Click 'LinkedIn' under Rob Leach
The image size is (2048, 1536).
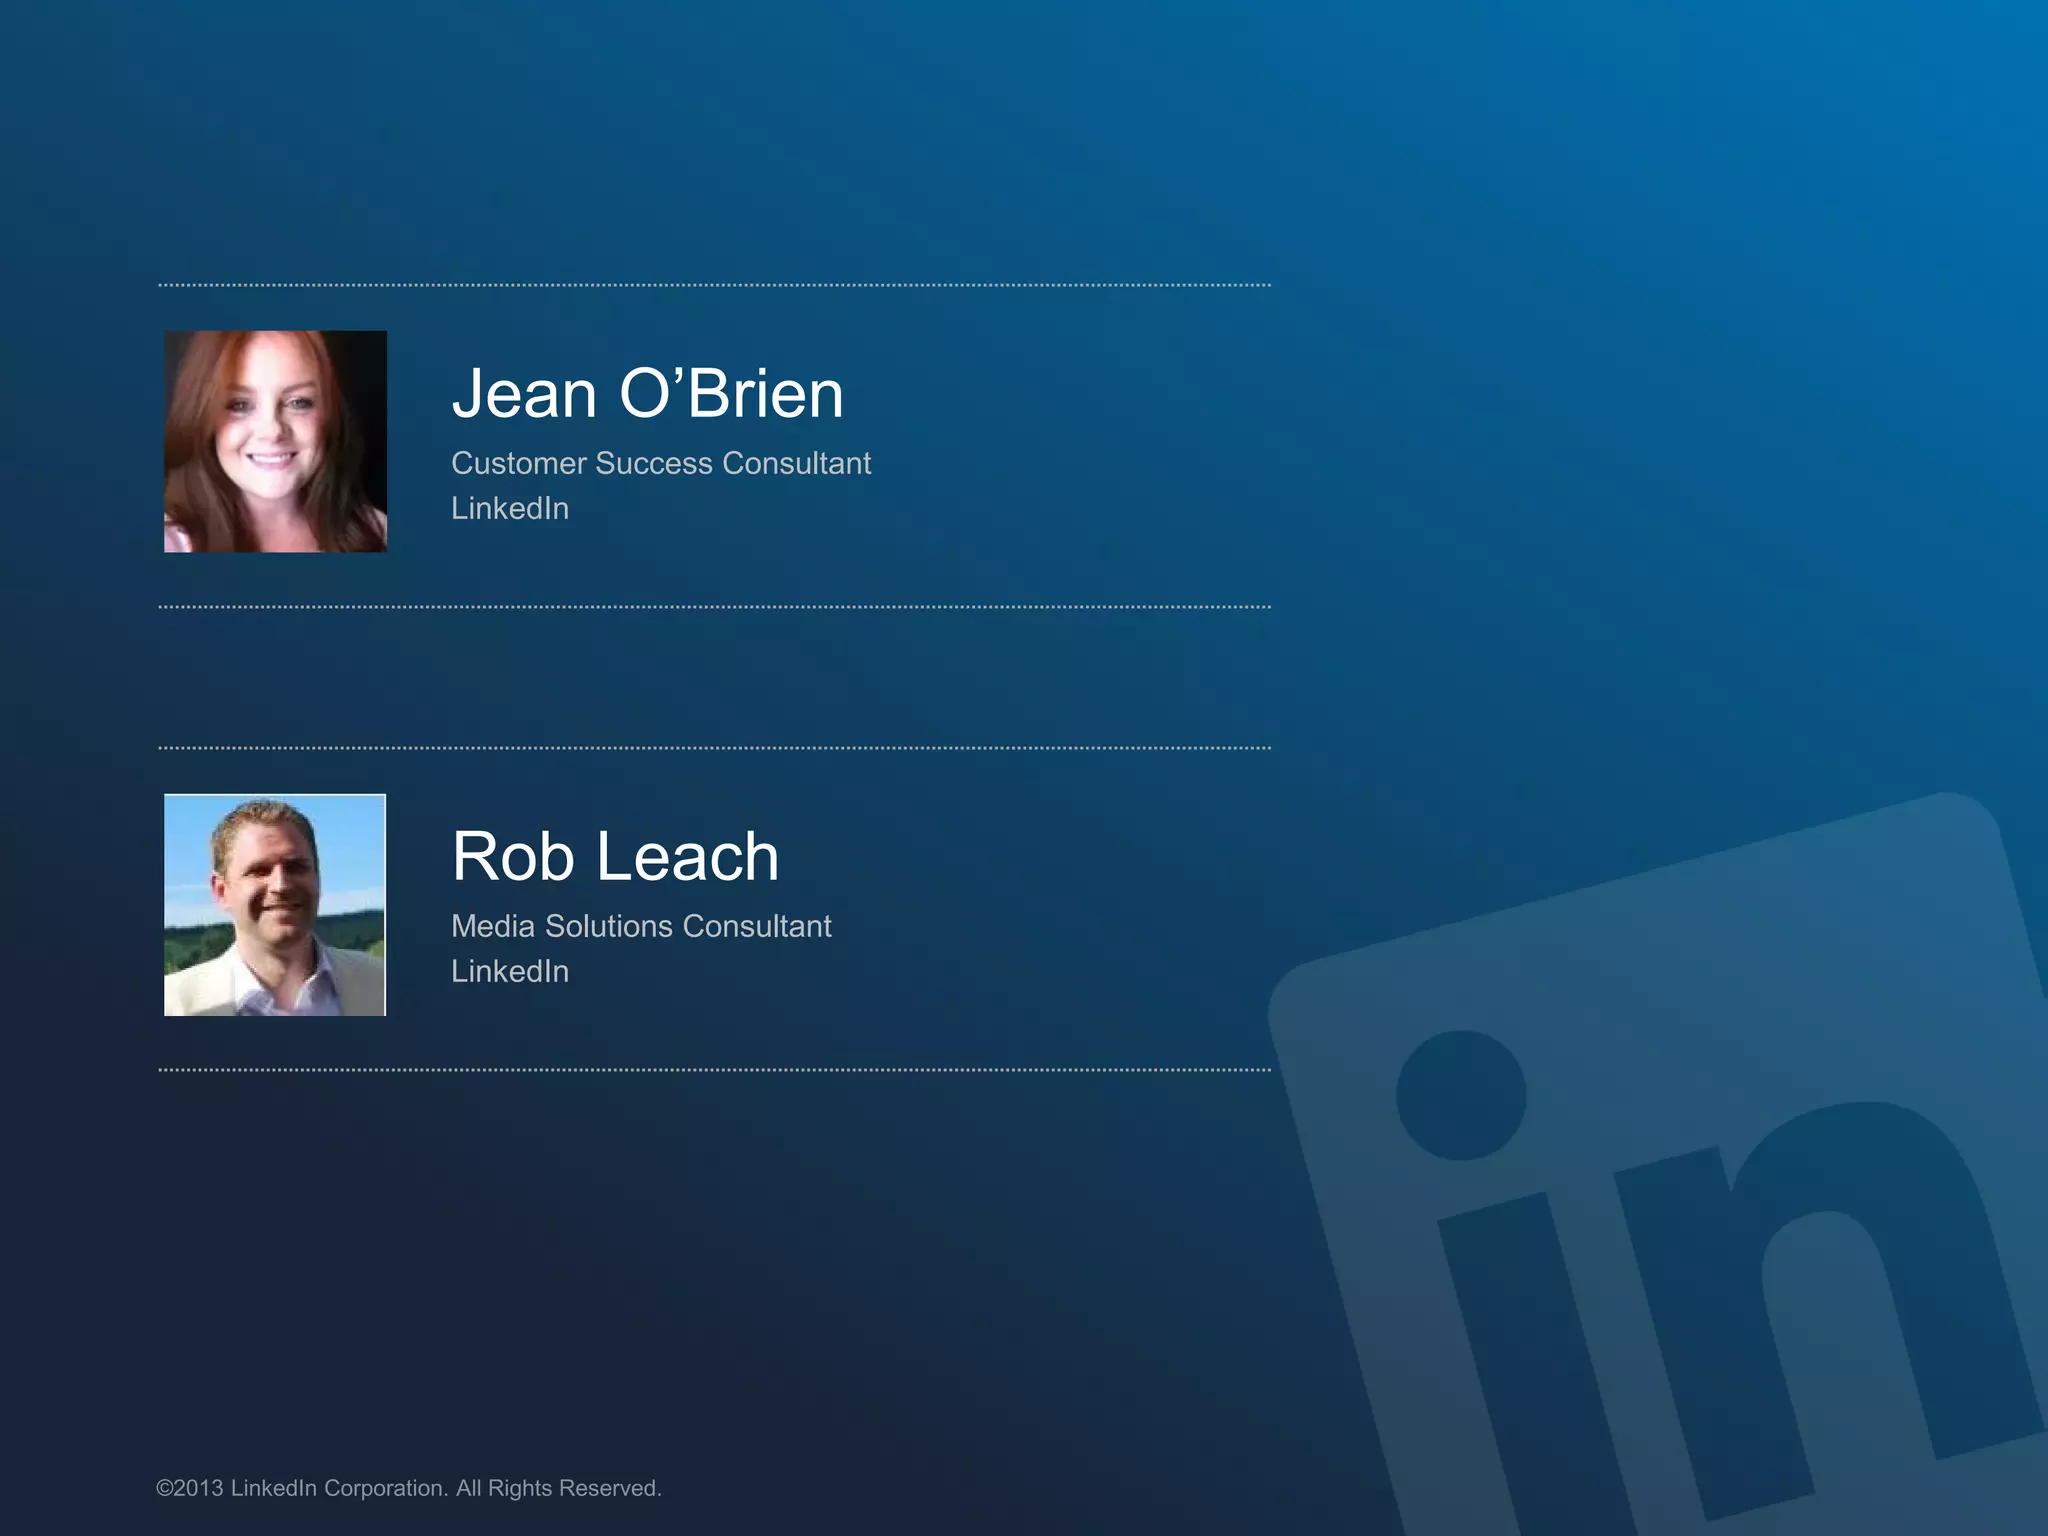[x=510, y=971]
